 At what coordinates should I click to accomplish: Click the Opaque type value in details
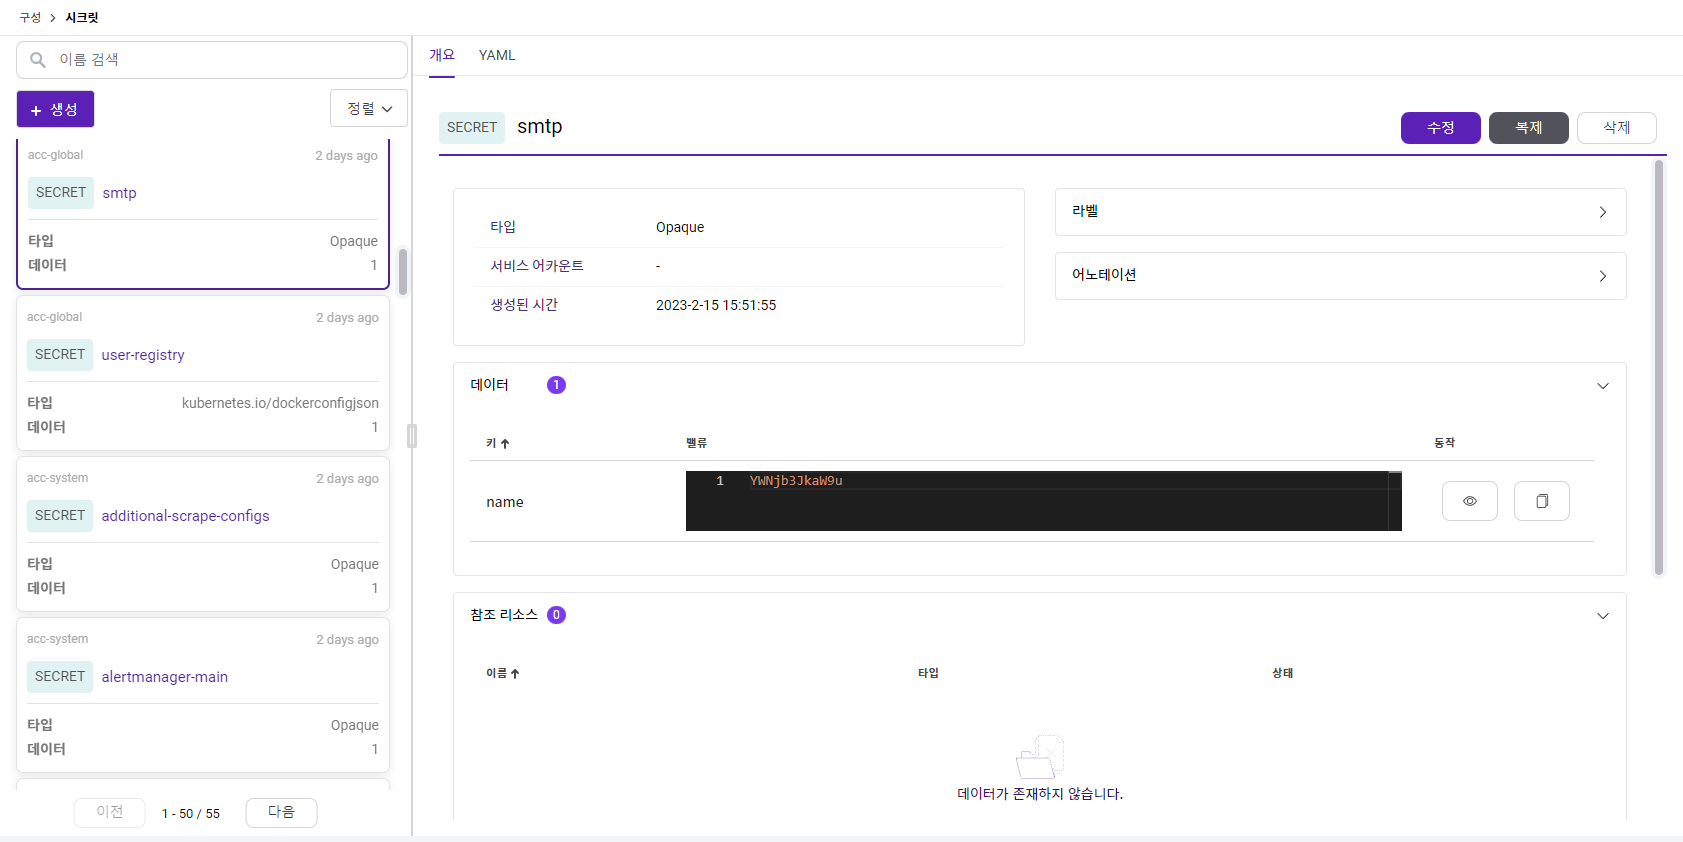click(680, 228)
